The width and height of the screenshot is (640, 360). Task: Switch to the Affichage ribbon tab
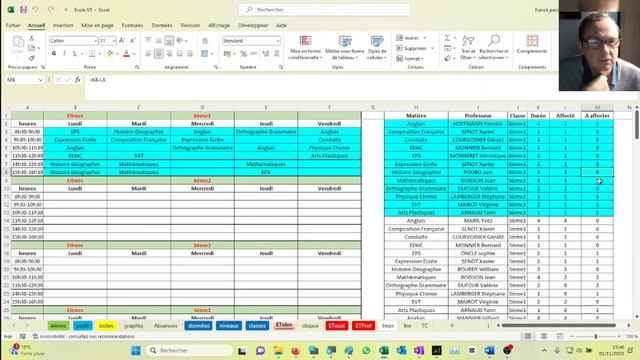click(x=219, y=25)
